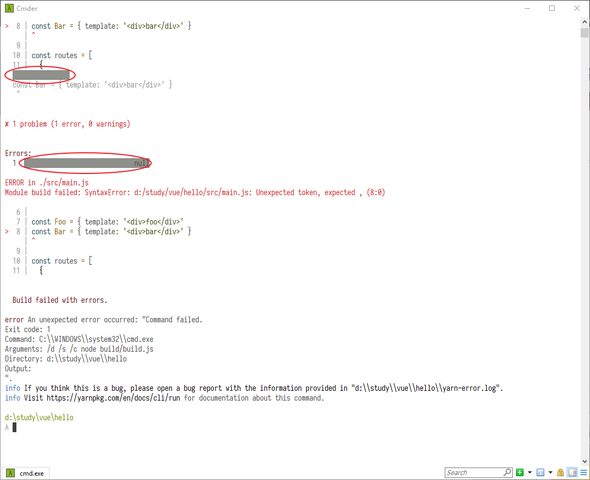This screenshot has height=480, width=590.
Task: Select the cmd.exe console tab
Action: (x=26, y=473)
